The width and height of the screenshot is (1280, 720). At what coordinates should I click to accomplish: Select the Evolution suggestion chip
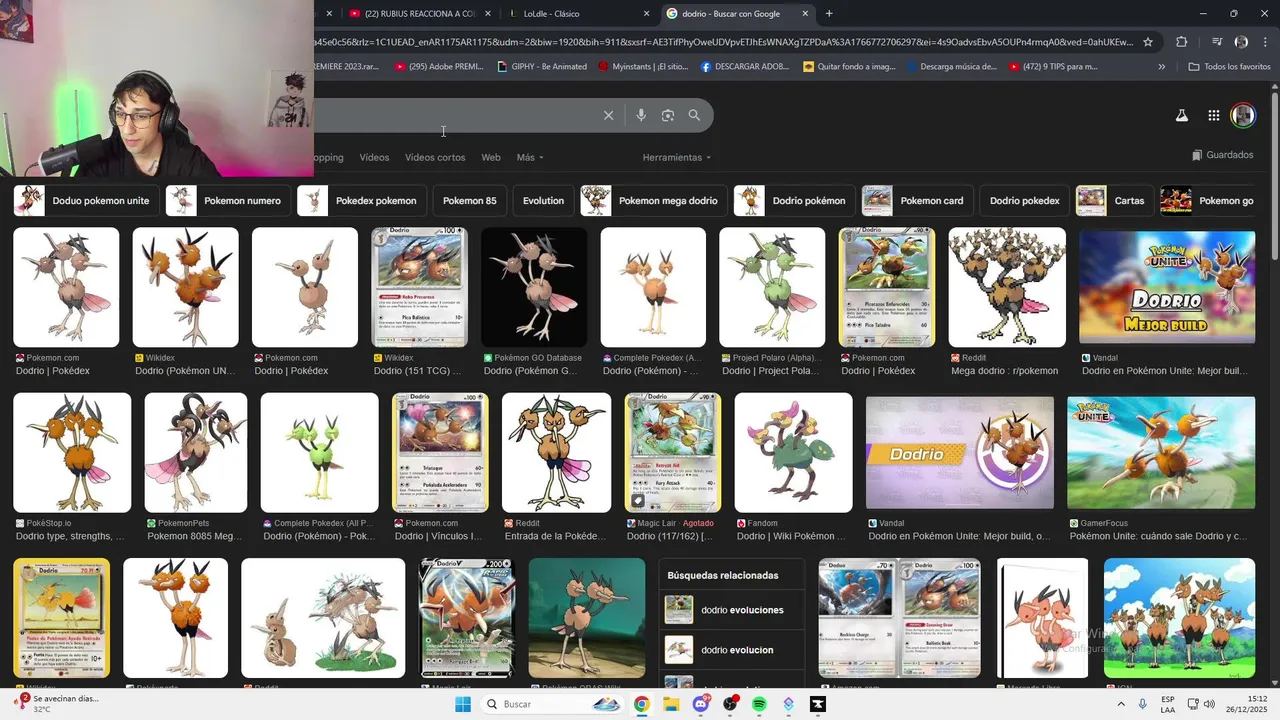coord(543,201)
